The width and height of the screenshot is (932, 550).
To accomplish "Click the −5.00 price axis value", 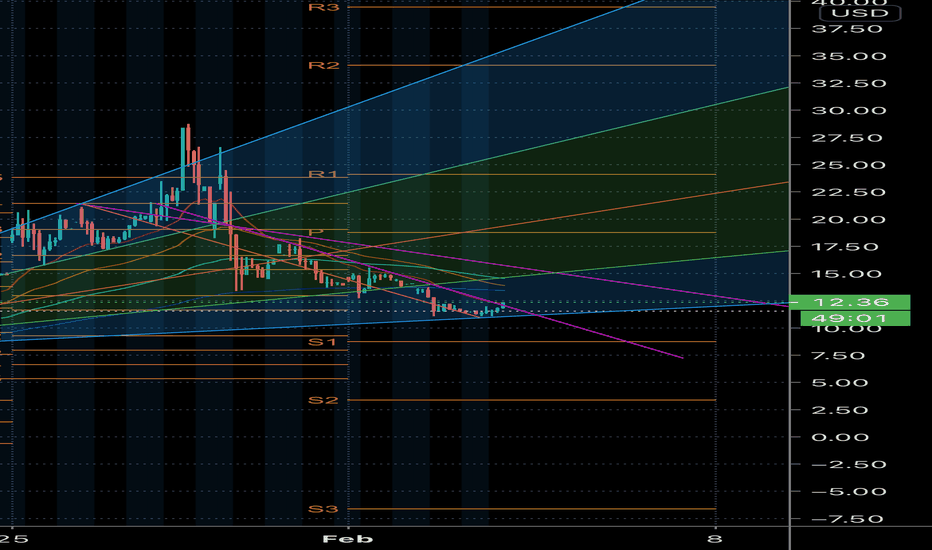I will pos(849,492).
